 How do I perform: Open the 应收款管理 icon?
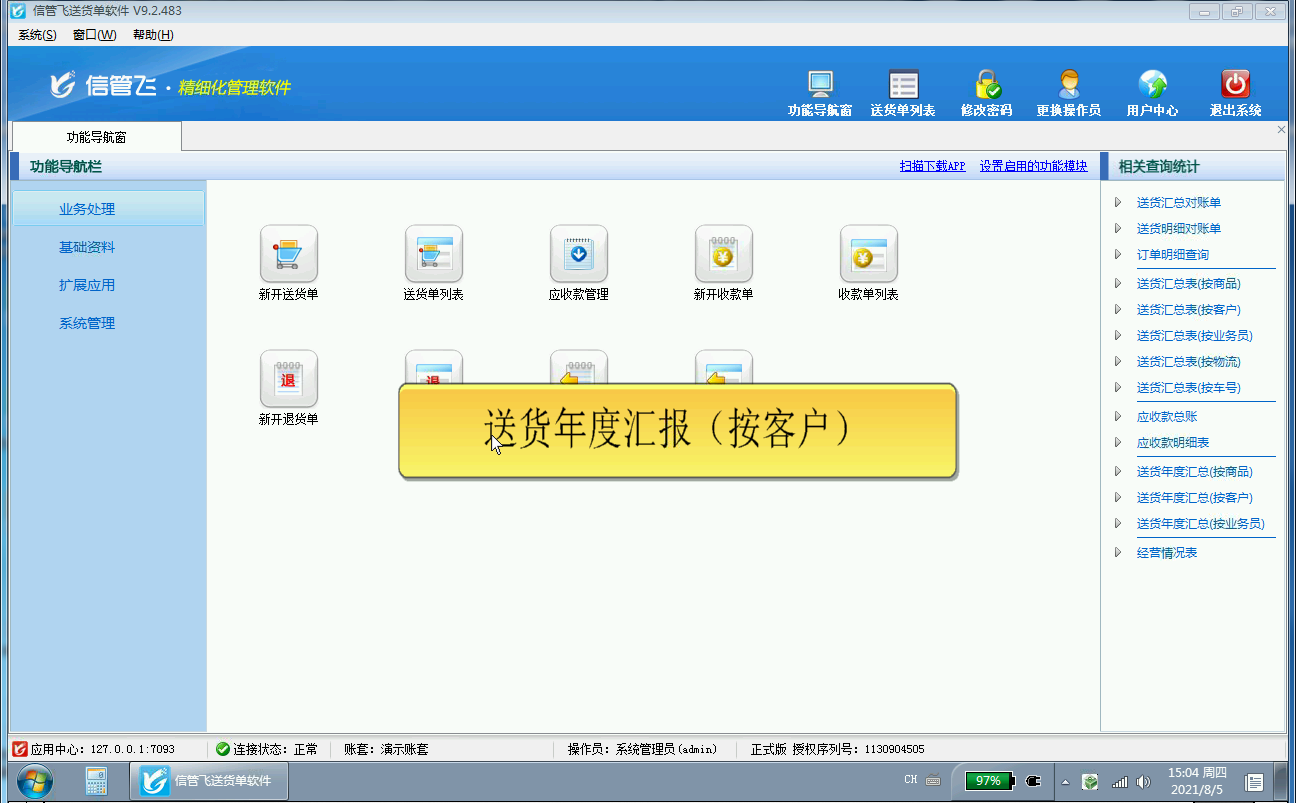(x=578, y=254)
